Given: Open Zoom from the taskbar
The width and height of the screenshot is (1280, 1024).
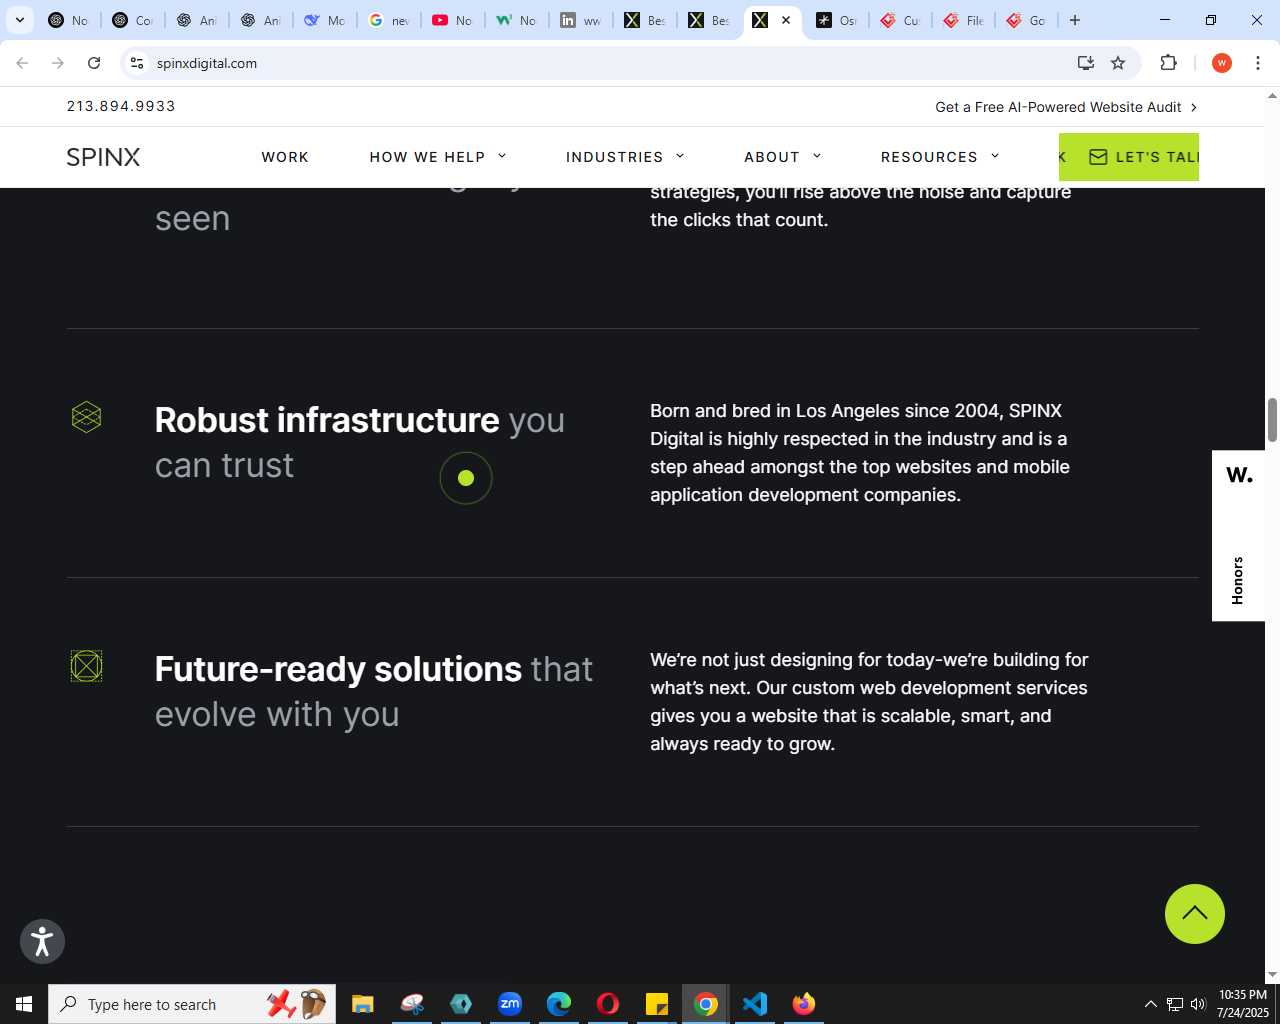Looking at the screenshot, I should (510, 1004).
